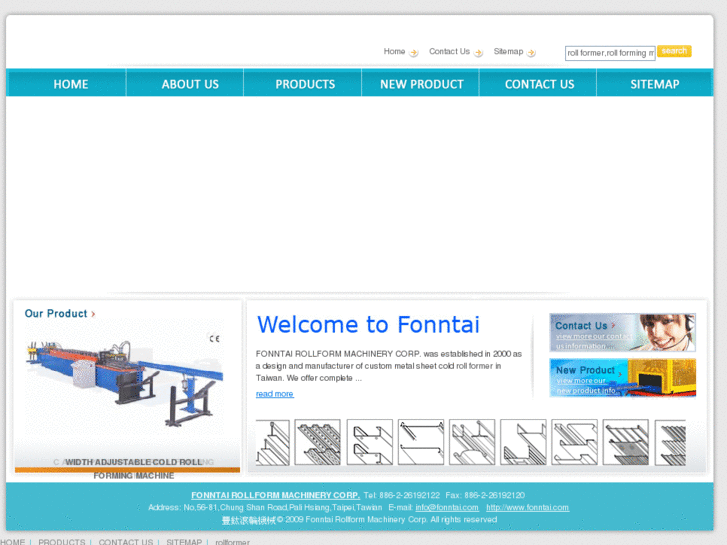Open the eighth thumbnail with corrugated sheets
The height and width of the screenshot is (545, 727).
coord(625,442)
